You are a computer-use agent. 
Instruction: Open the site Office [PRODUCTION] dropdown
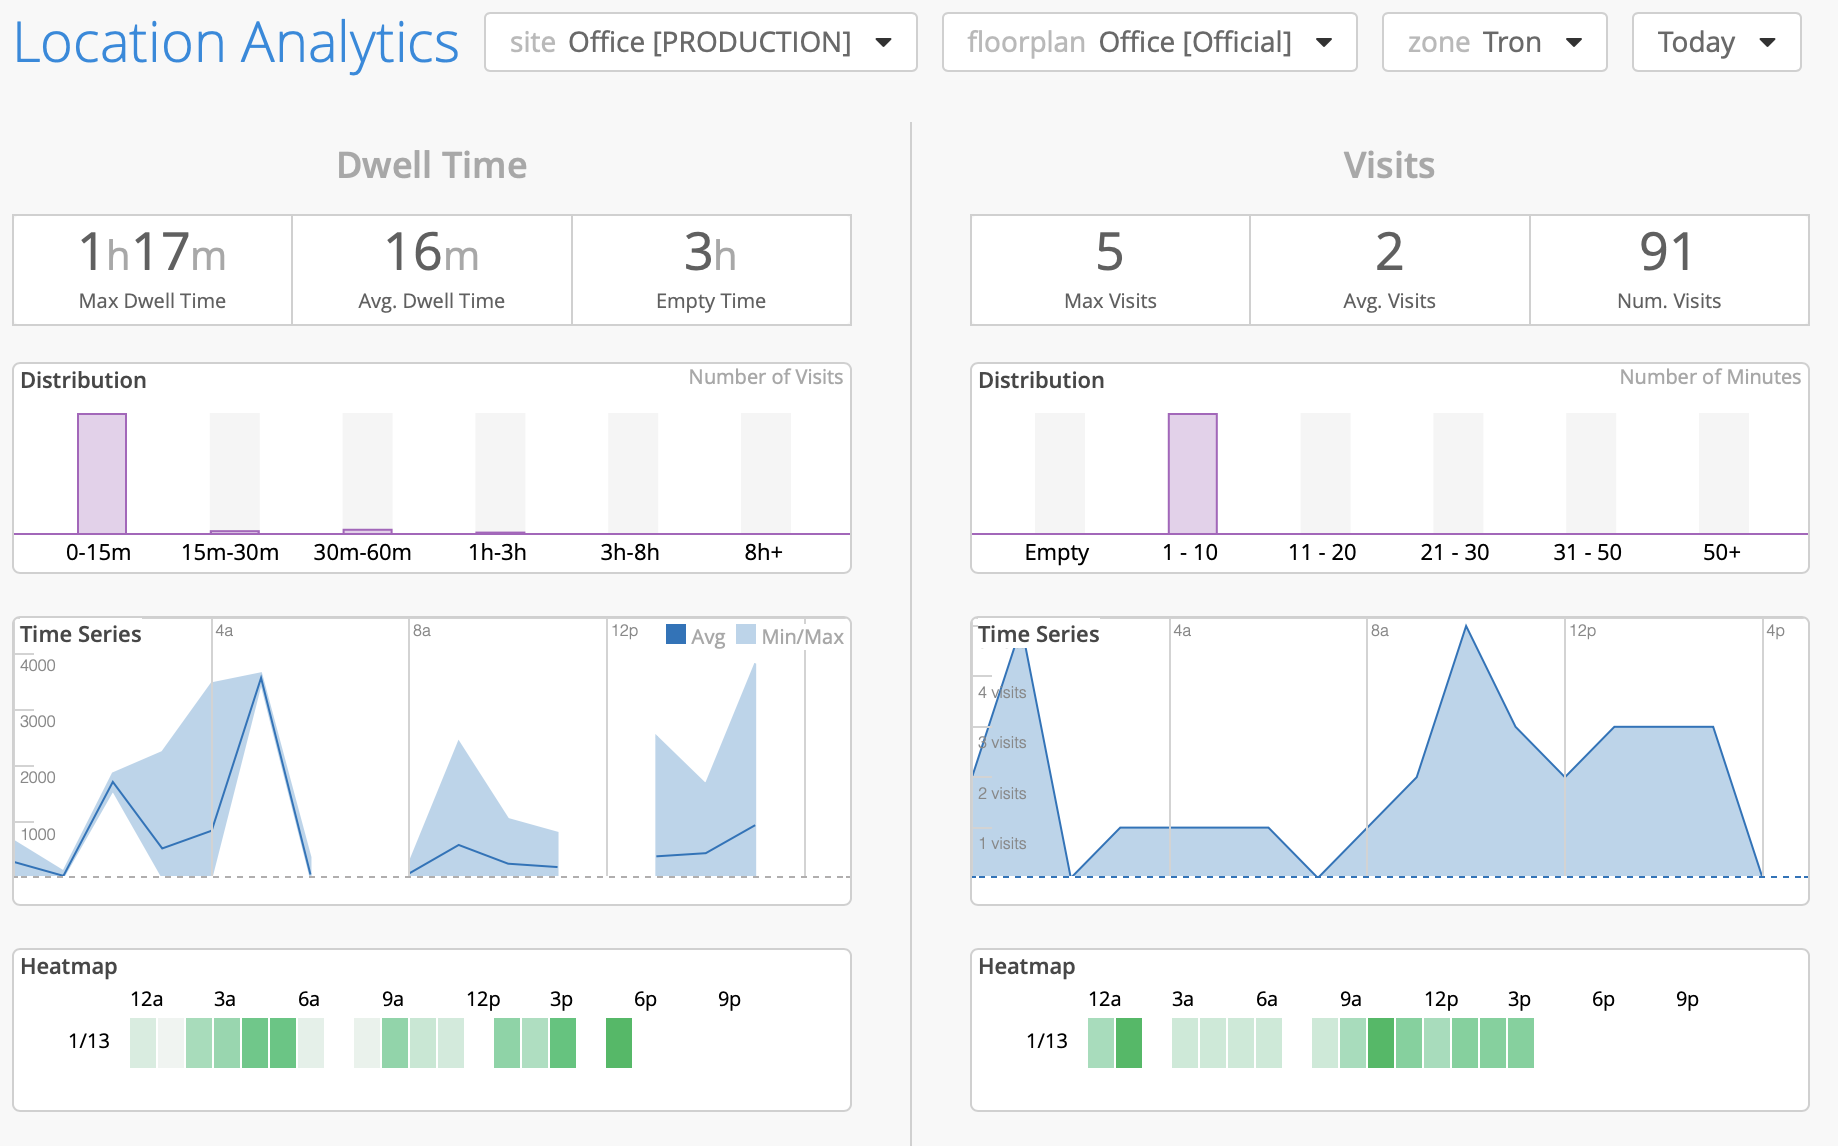[700, 42]
